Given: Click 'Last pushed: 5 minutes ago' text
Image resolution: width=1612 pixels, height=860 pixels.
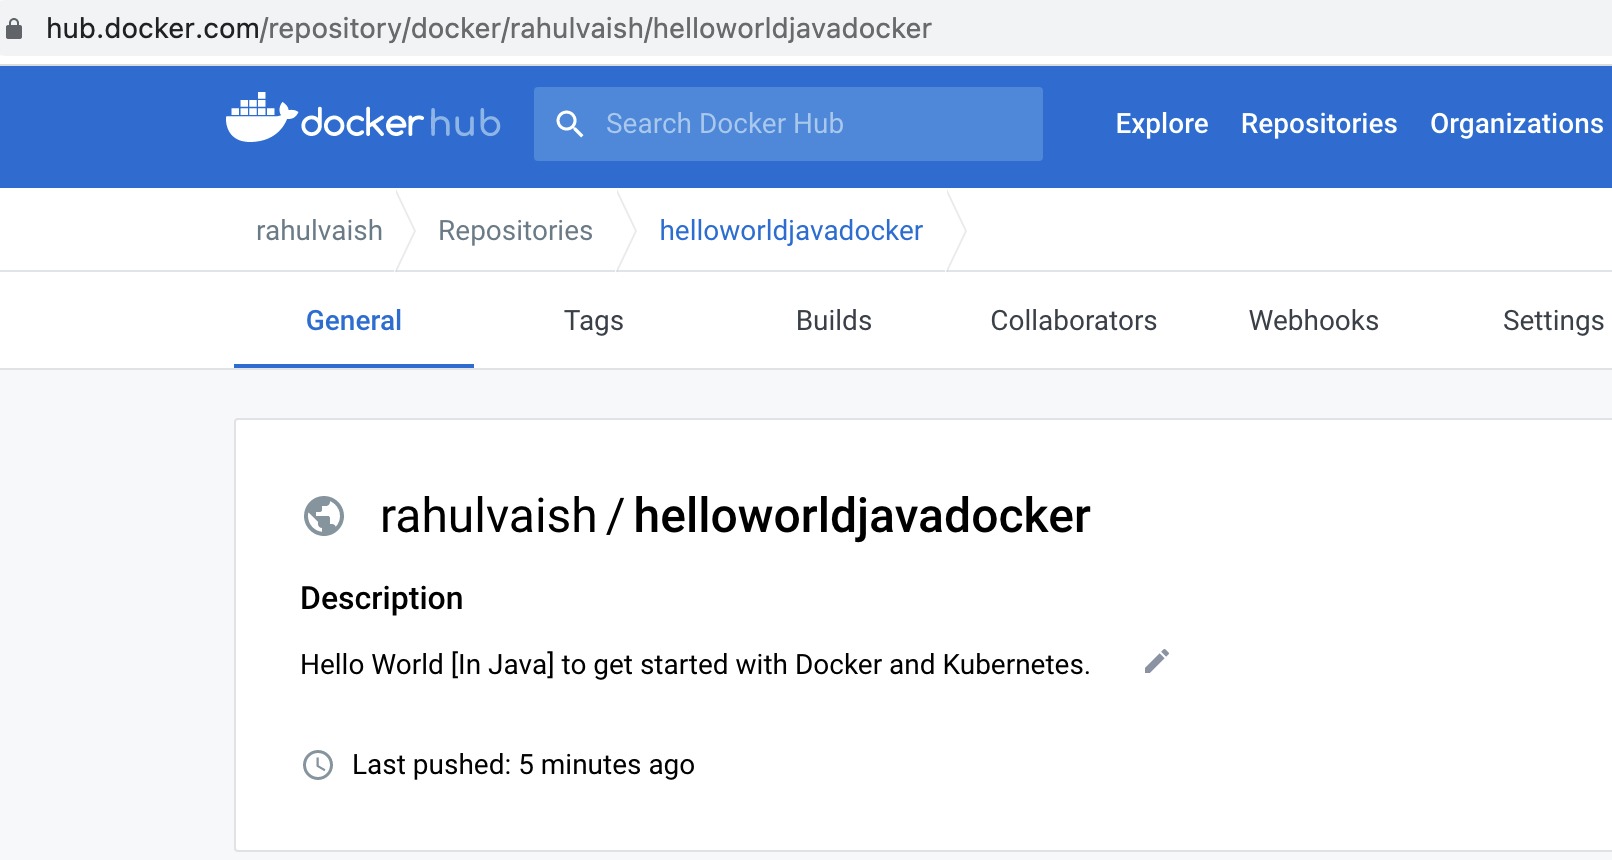Looking at the screenshot, I should [x=523, y=765].
